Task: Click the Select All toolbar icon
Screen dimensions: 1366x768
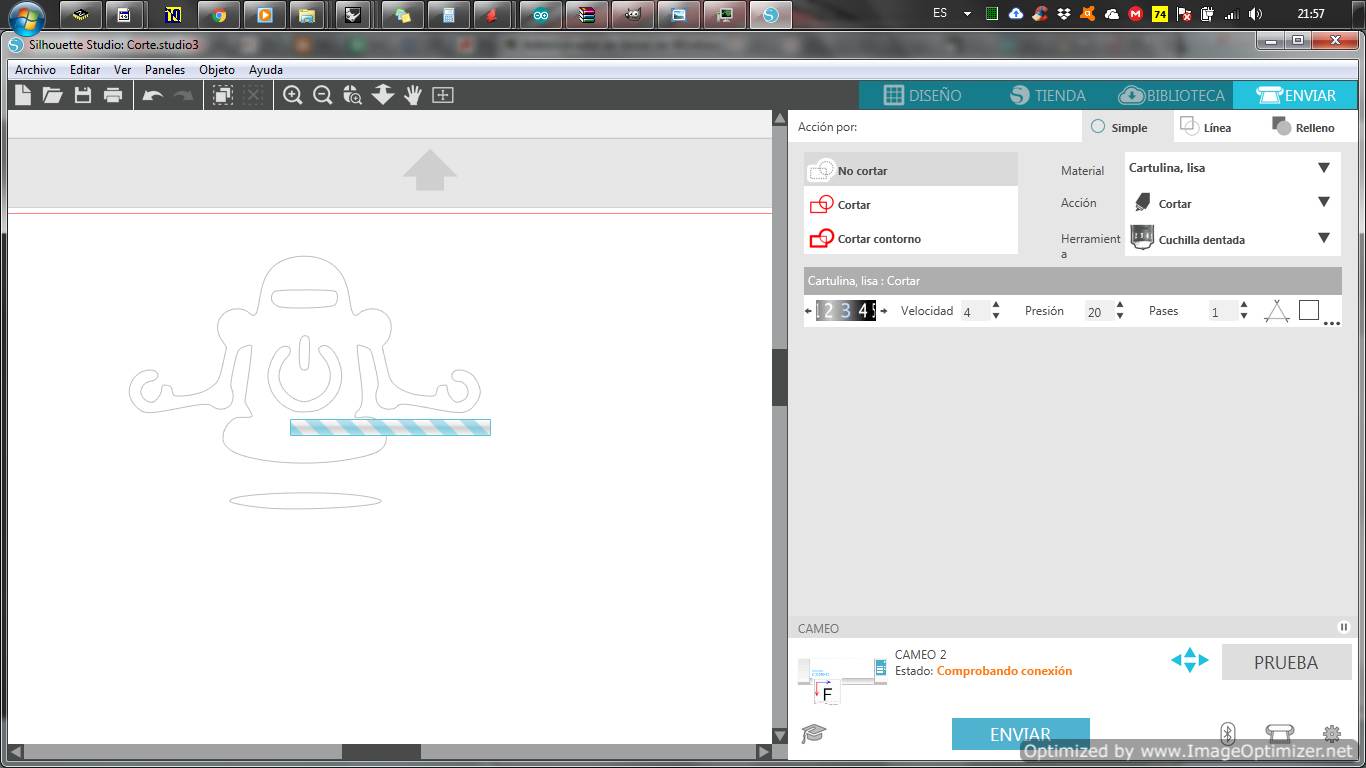Action: [x=223, y=95]
